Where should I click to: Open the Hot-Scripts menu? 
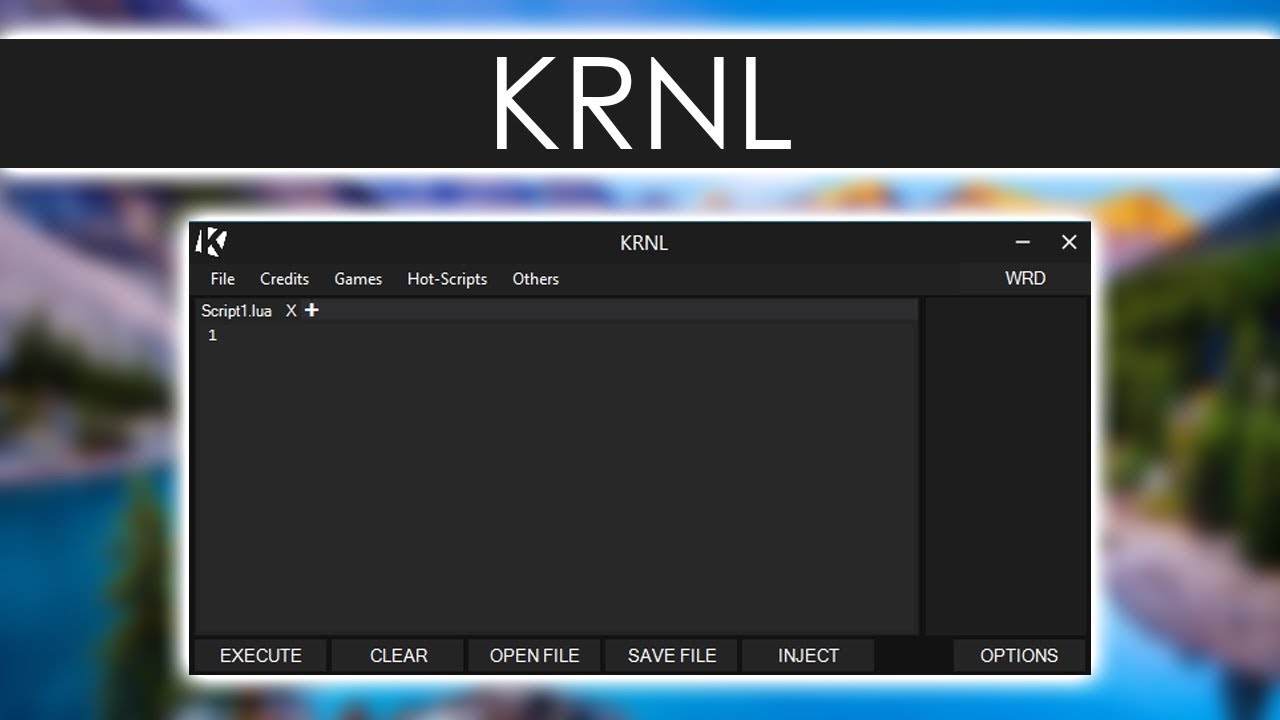tap(447, 279)
